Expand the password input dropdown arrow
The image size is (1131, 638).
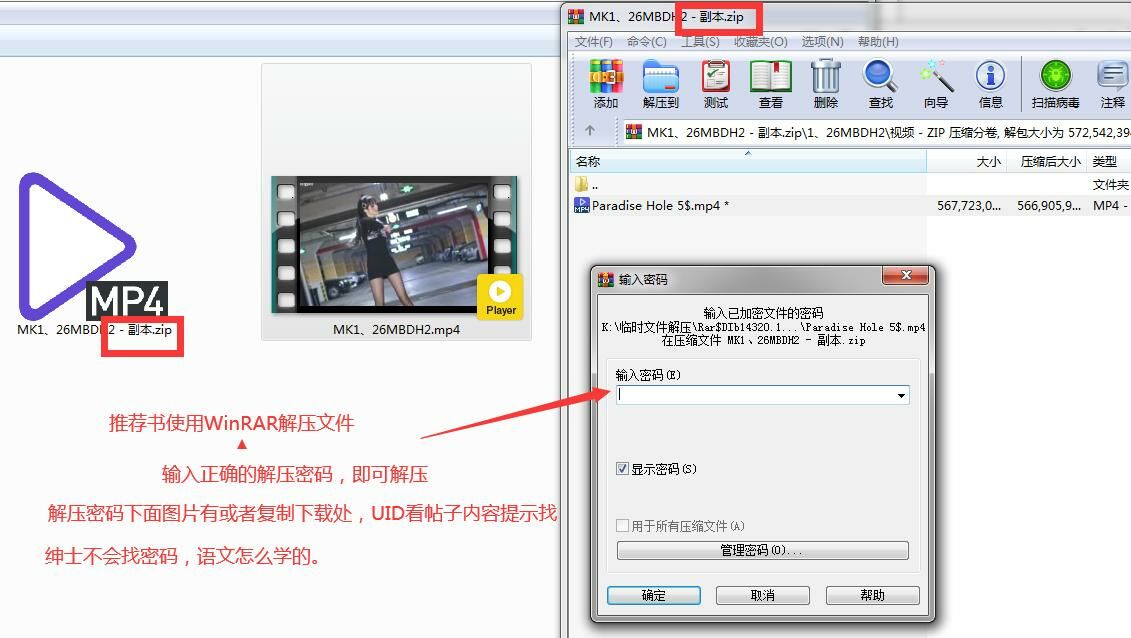coord(901,395)
